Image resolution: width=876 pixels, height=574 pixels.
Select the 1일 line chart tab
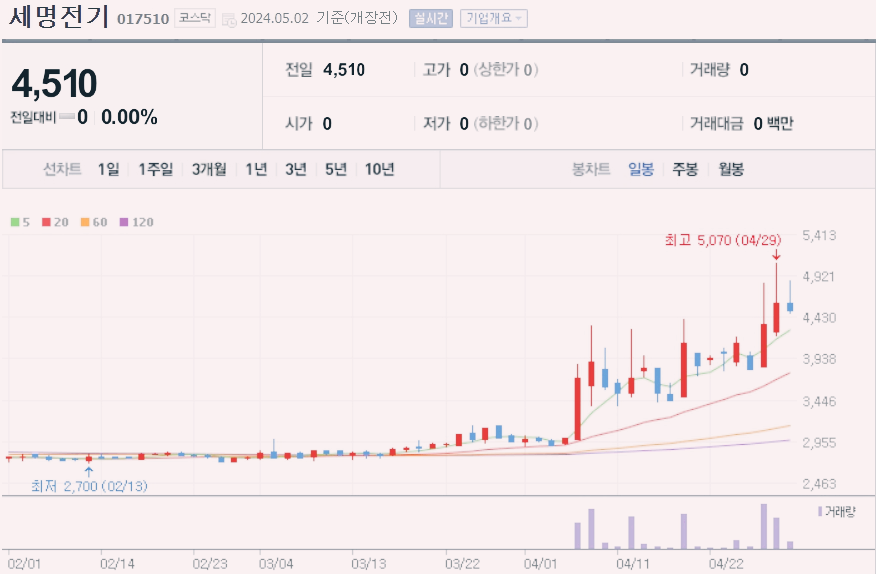[x=108, y=169]
